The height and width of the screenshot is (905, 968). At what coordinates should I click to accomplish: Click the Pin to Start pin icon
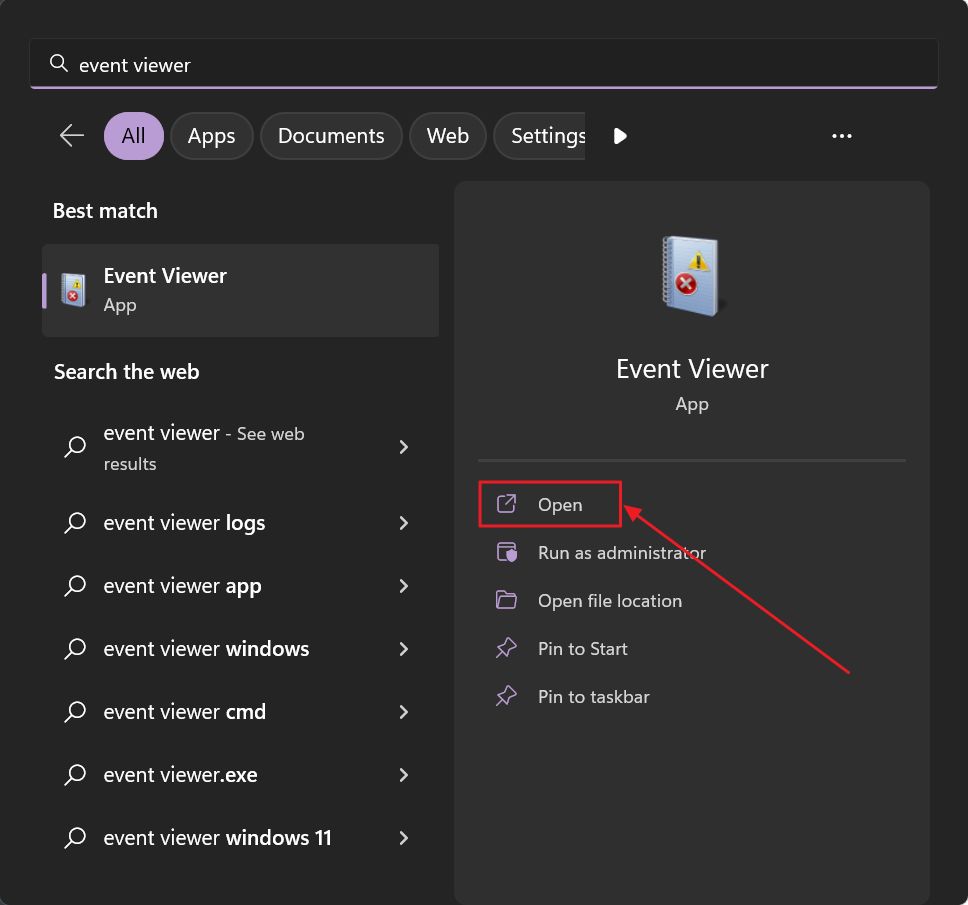(509, 648)
